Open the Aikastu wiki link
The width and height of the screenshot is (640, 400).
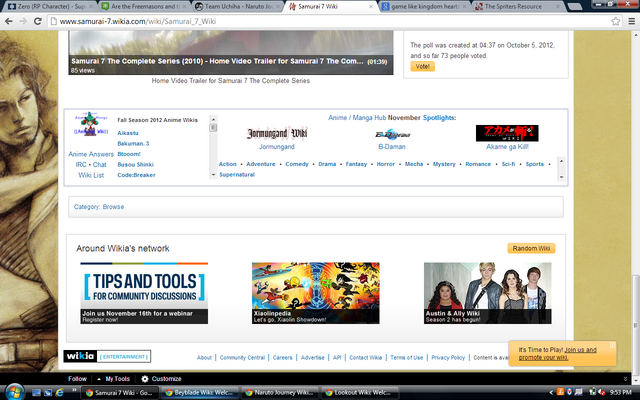coord(128,133)
